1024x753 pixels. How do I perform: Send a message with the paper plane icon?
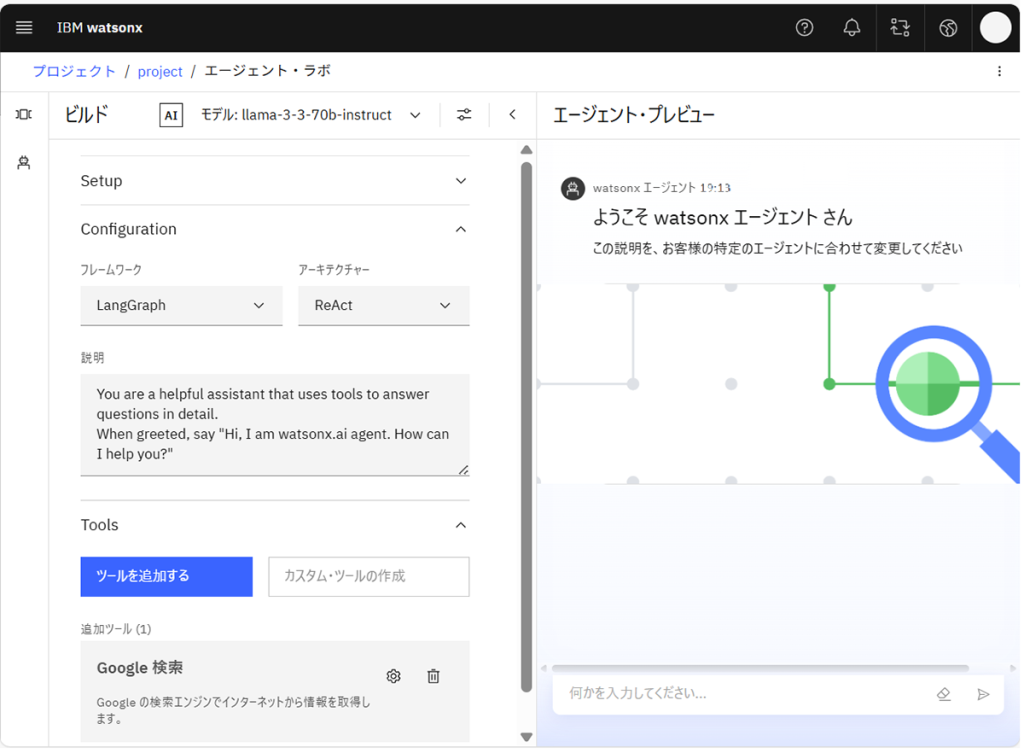click(x=981, y=693)
